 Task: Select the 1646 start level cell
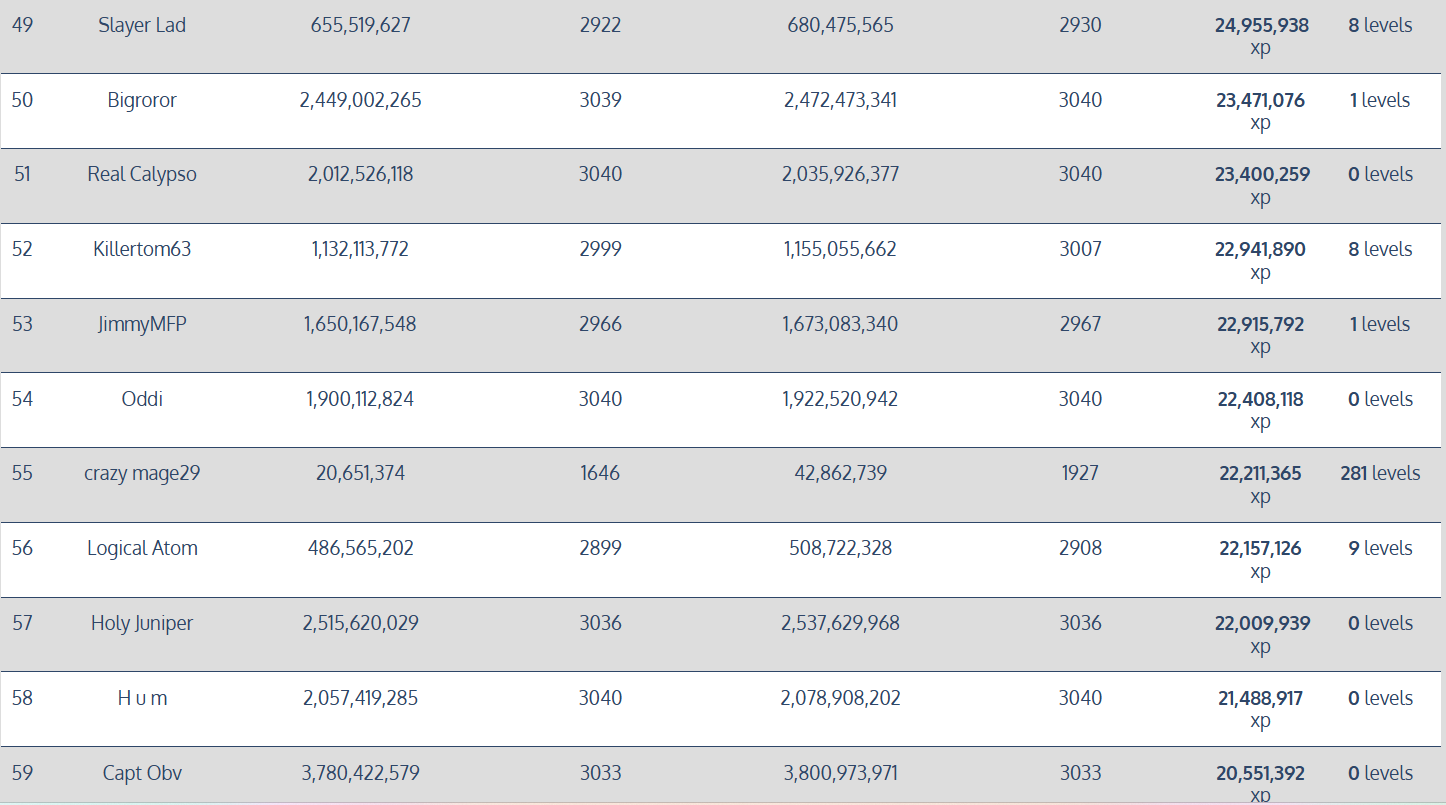600,473
